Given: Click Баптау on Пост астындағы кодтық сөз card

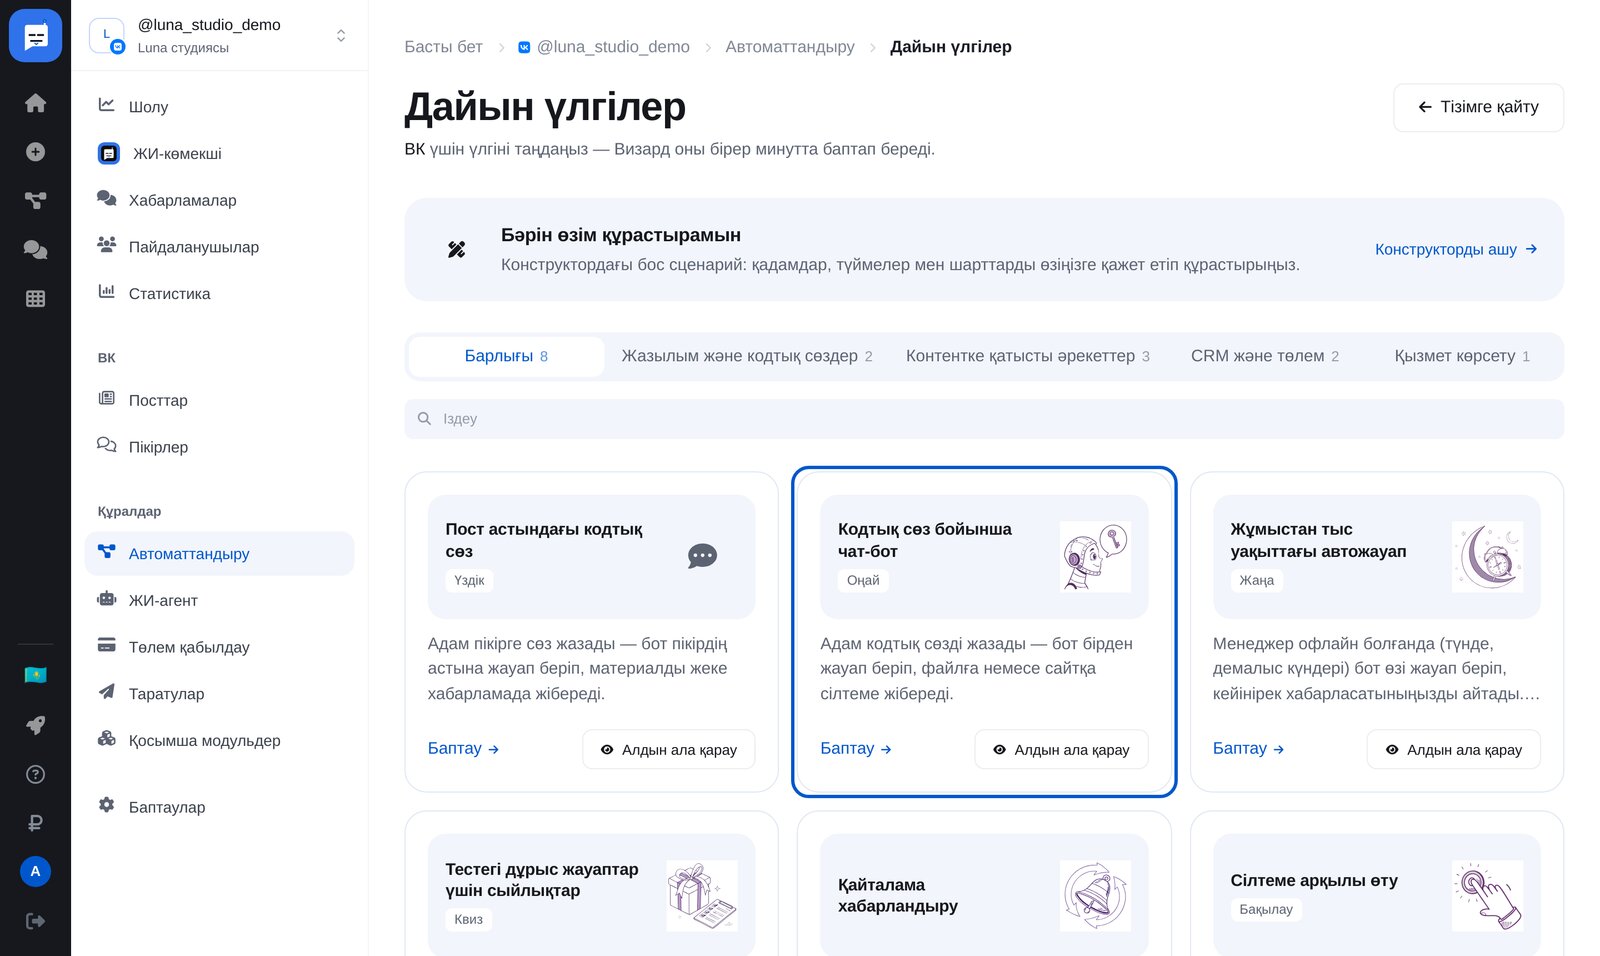Looking at the screenshot, I should pyautogui.click(x=463, y=748).
